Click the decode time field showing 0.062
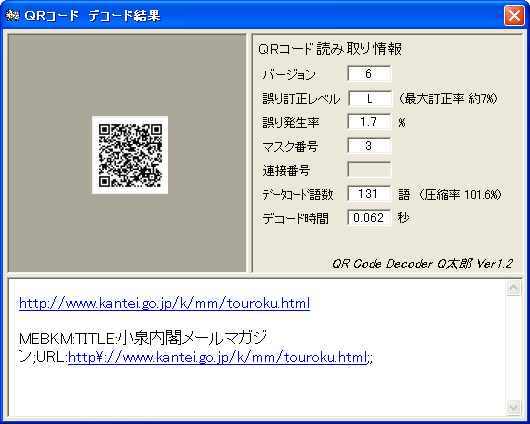The width and height of the screenshot is (530, 424). pyautogui.click(x=369, y=218)
